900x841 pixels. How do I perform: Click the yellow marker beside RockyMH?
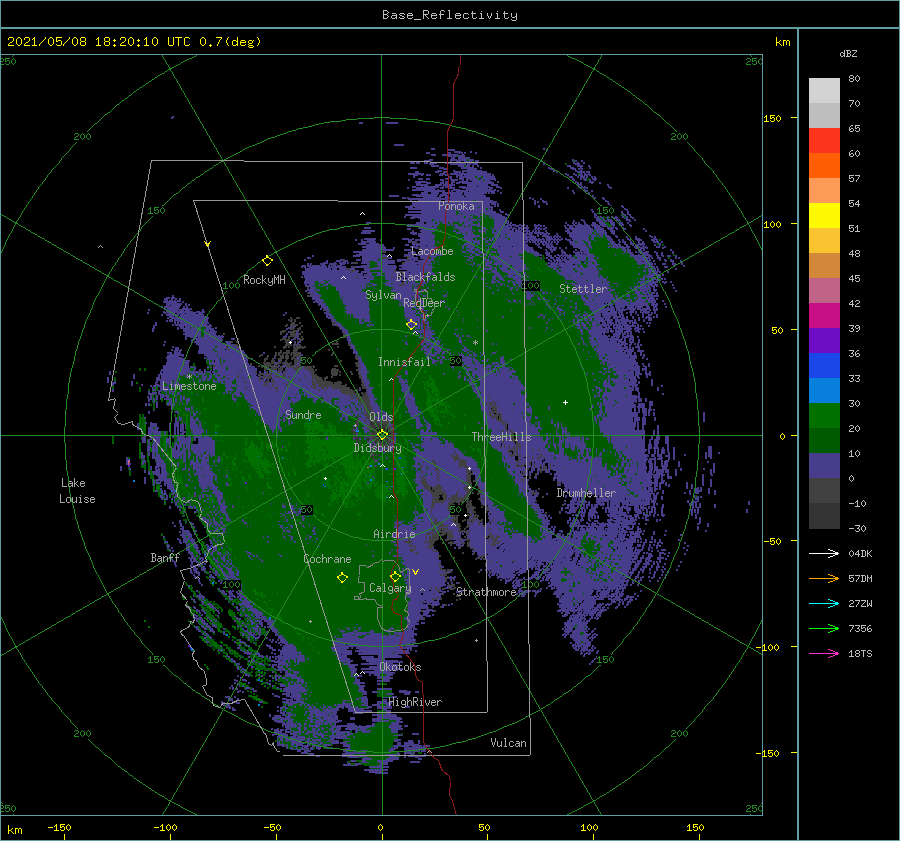click(267, 261)
